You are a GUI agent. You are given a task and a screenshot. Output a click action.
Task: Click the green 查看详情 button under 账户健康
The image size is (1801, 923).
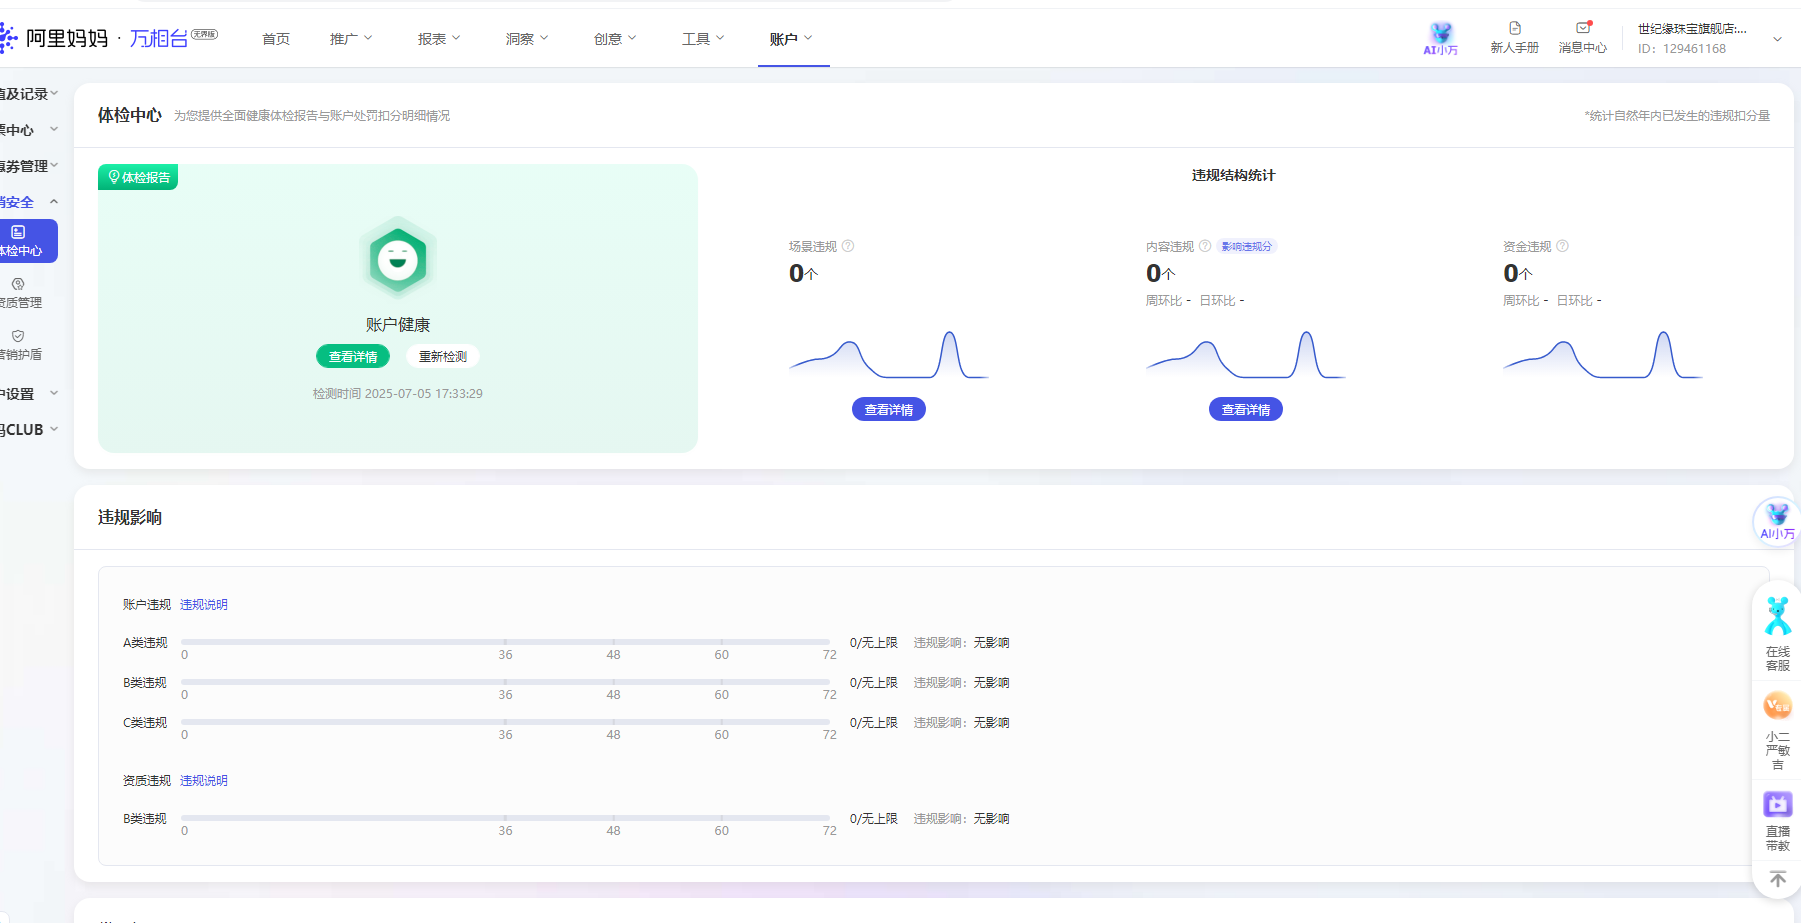[x=353, y=357]
